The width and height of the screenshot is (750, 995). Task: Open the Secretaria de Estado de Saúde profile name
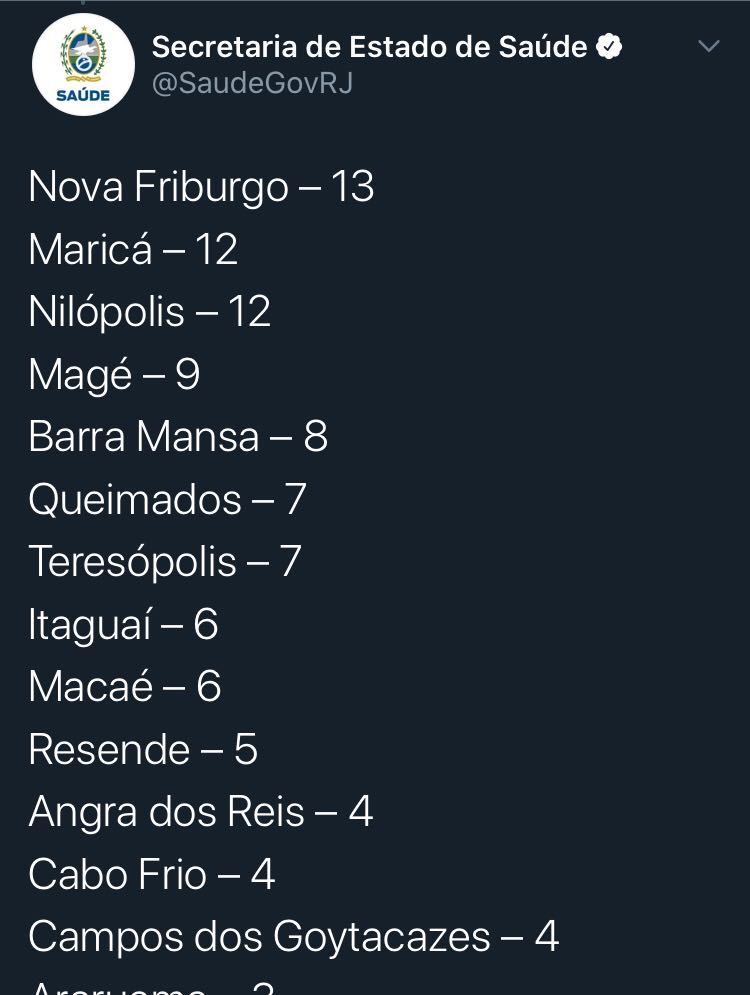(x=369, y=47)
